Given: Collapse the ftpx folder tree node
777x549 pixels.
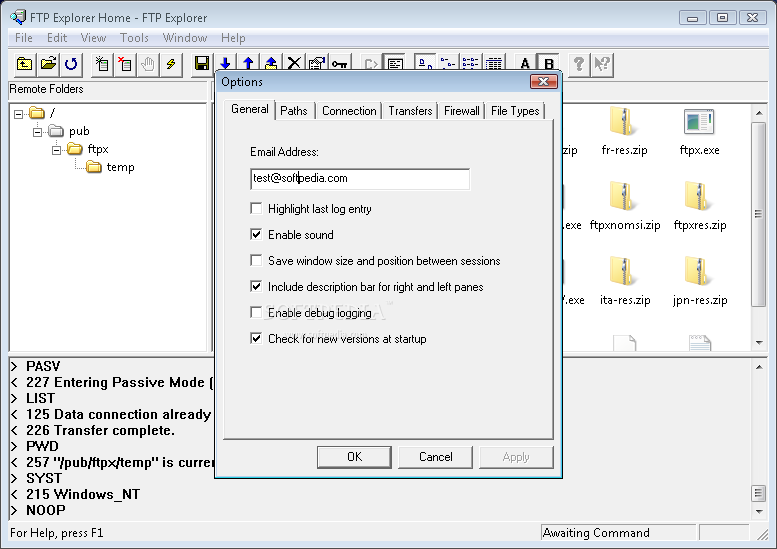Looking at the screenshot, I should (56, 150).
